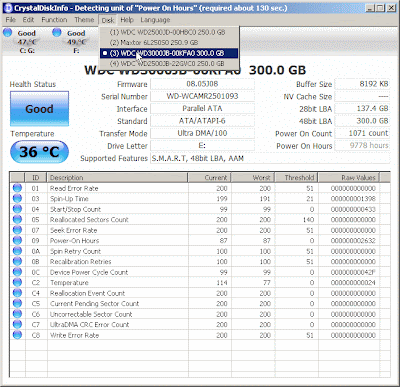
Task: Open the Edit menu
Action: (x=28, y=20)
